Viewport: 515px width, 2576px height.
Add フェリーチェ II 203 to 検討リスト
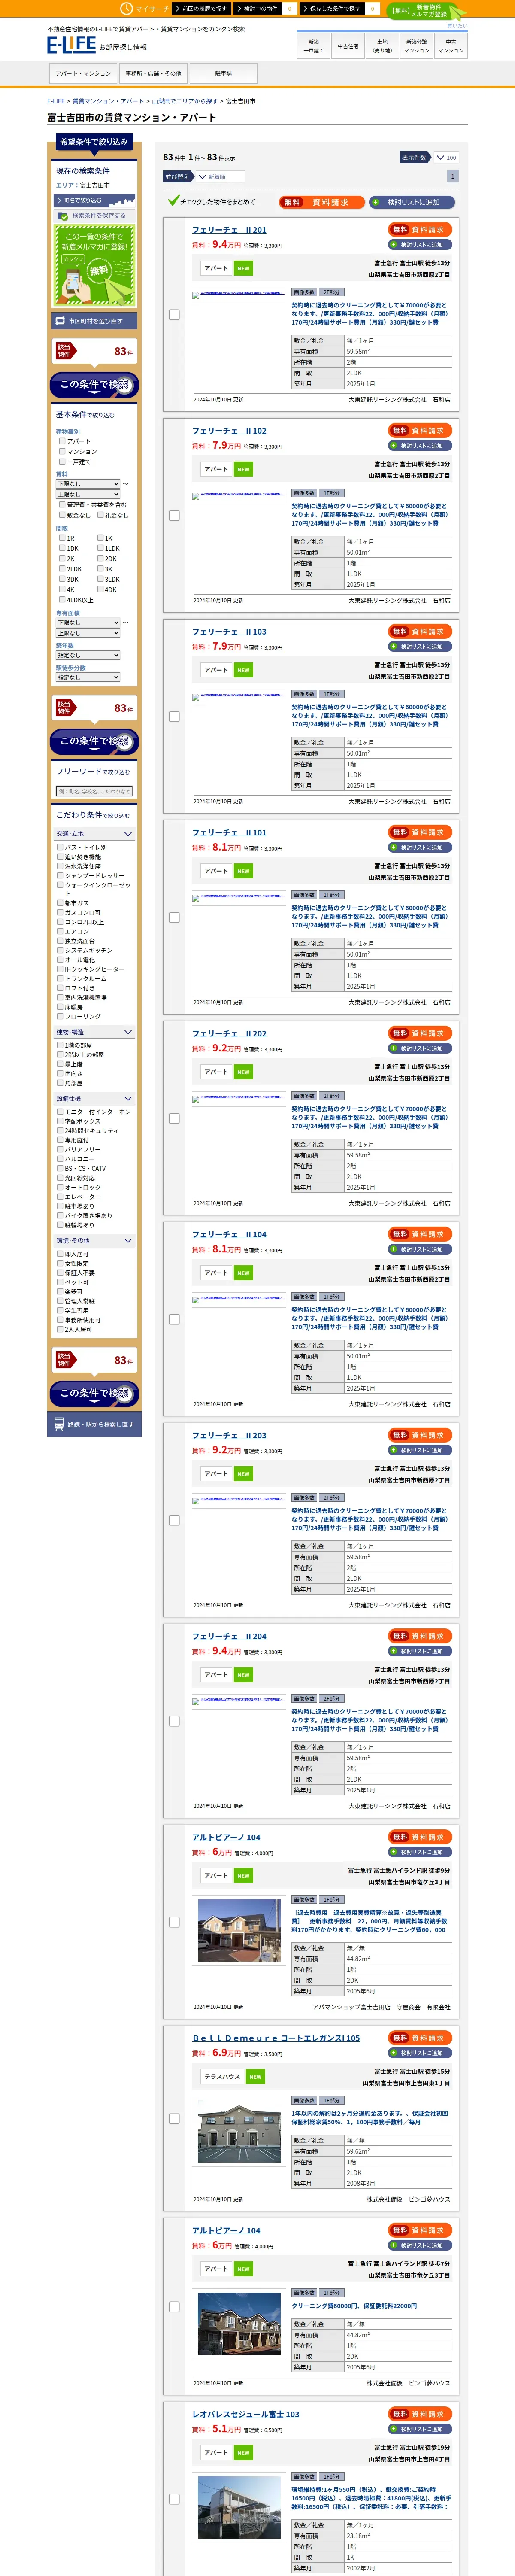[420, 1450]
